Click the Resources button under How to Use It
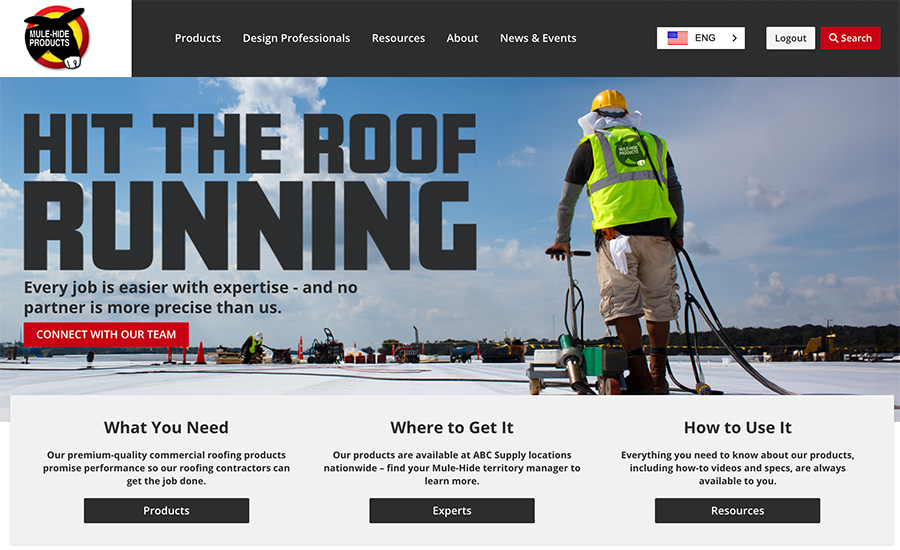Screen dimensions: 900x550 click(737, 511)
